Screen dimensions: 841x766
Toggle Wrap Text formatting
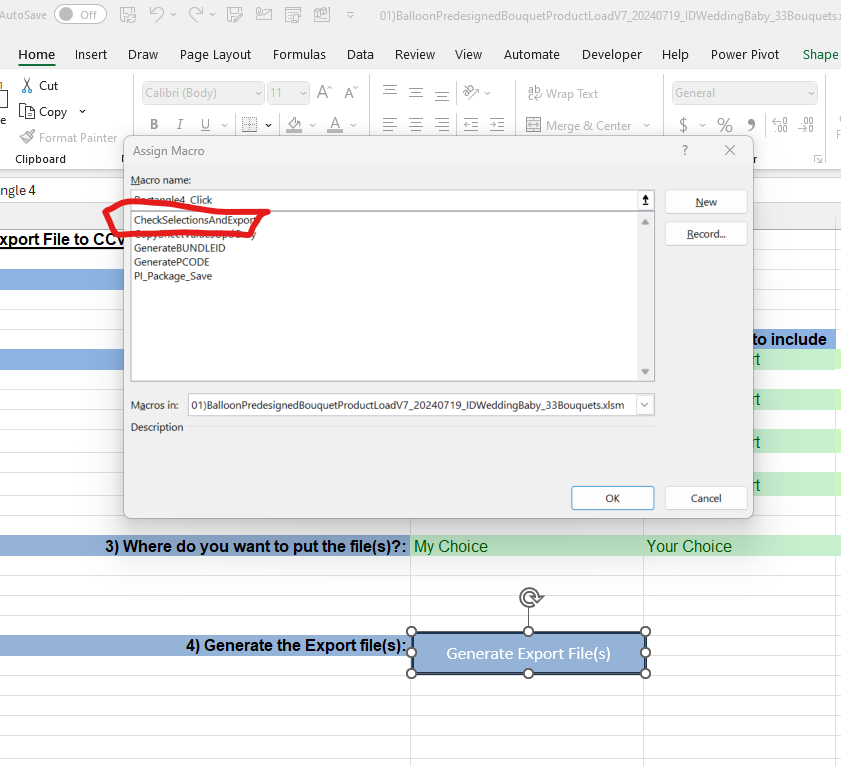click(x=562, y=93)
